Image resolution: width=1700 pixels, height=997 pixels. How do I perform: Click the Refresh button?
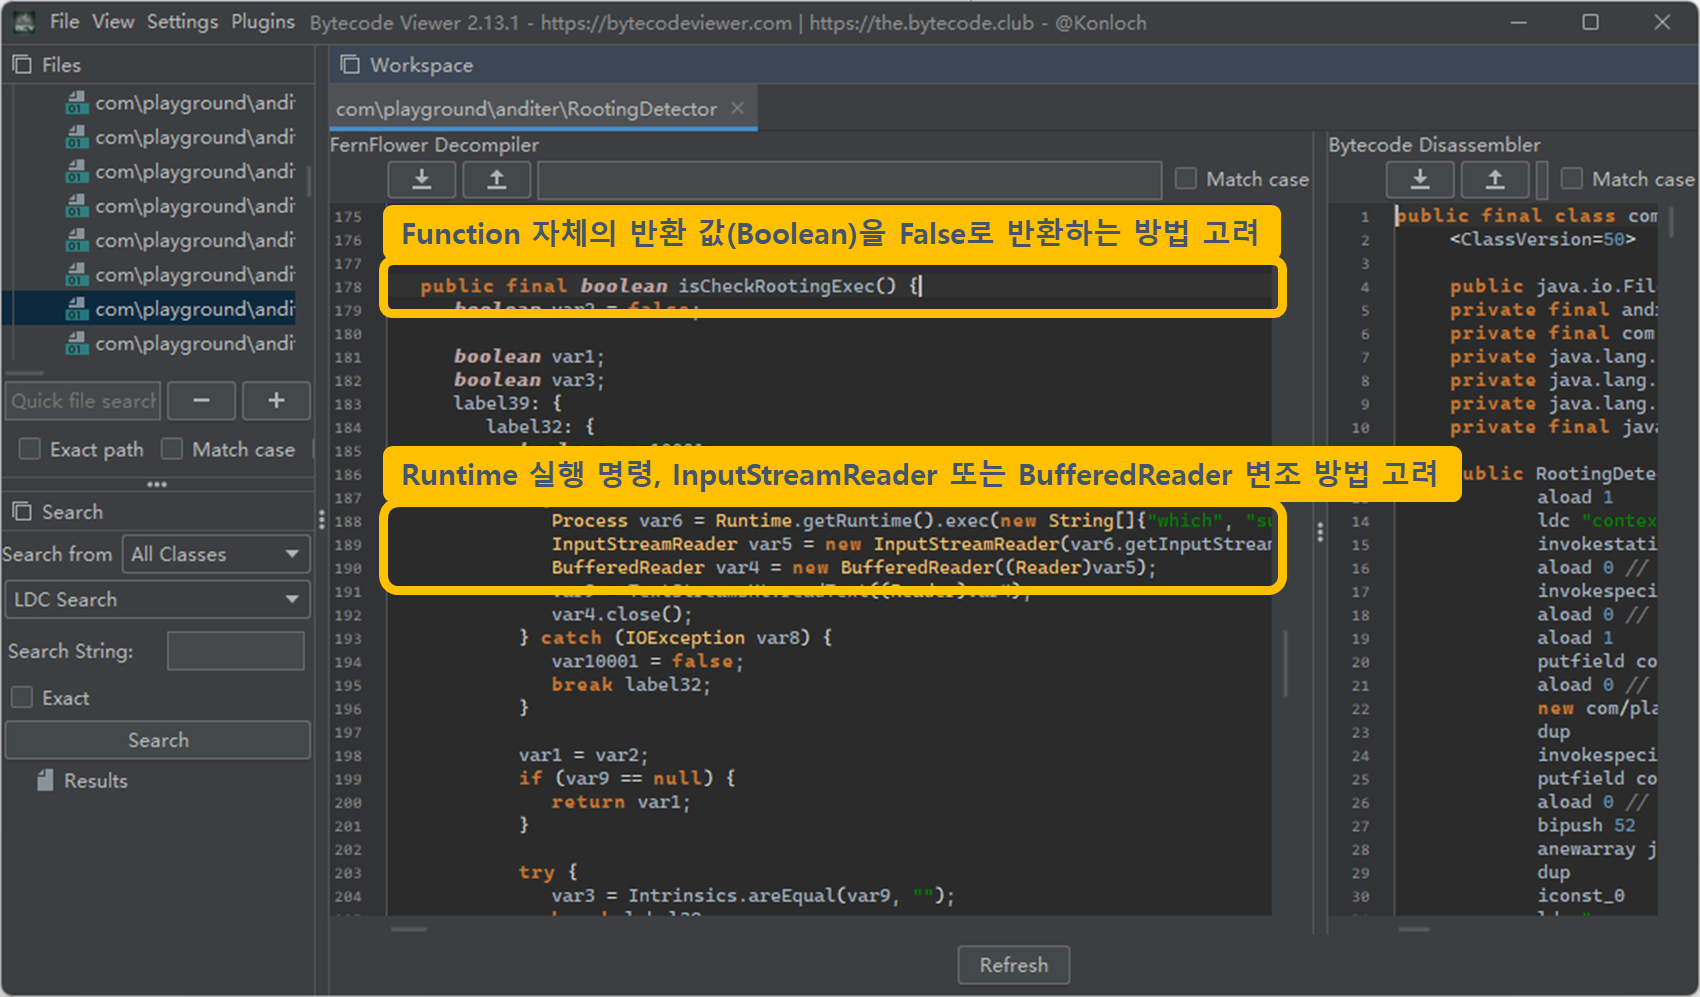click(1014, 965)
